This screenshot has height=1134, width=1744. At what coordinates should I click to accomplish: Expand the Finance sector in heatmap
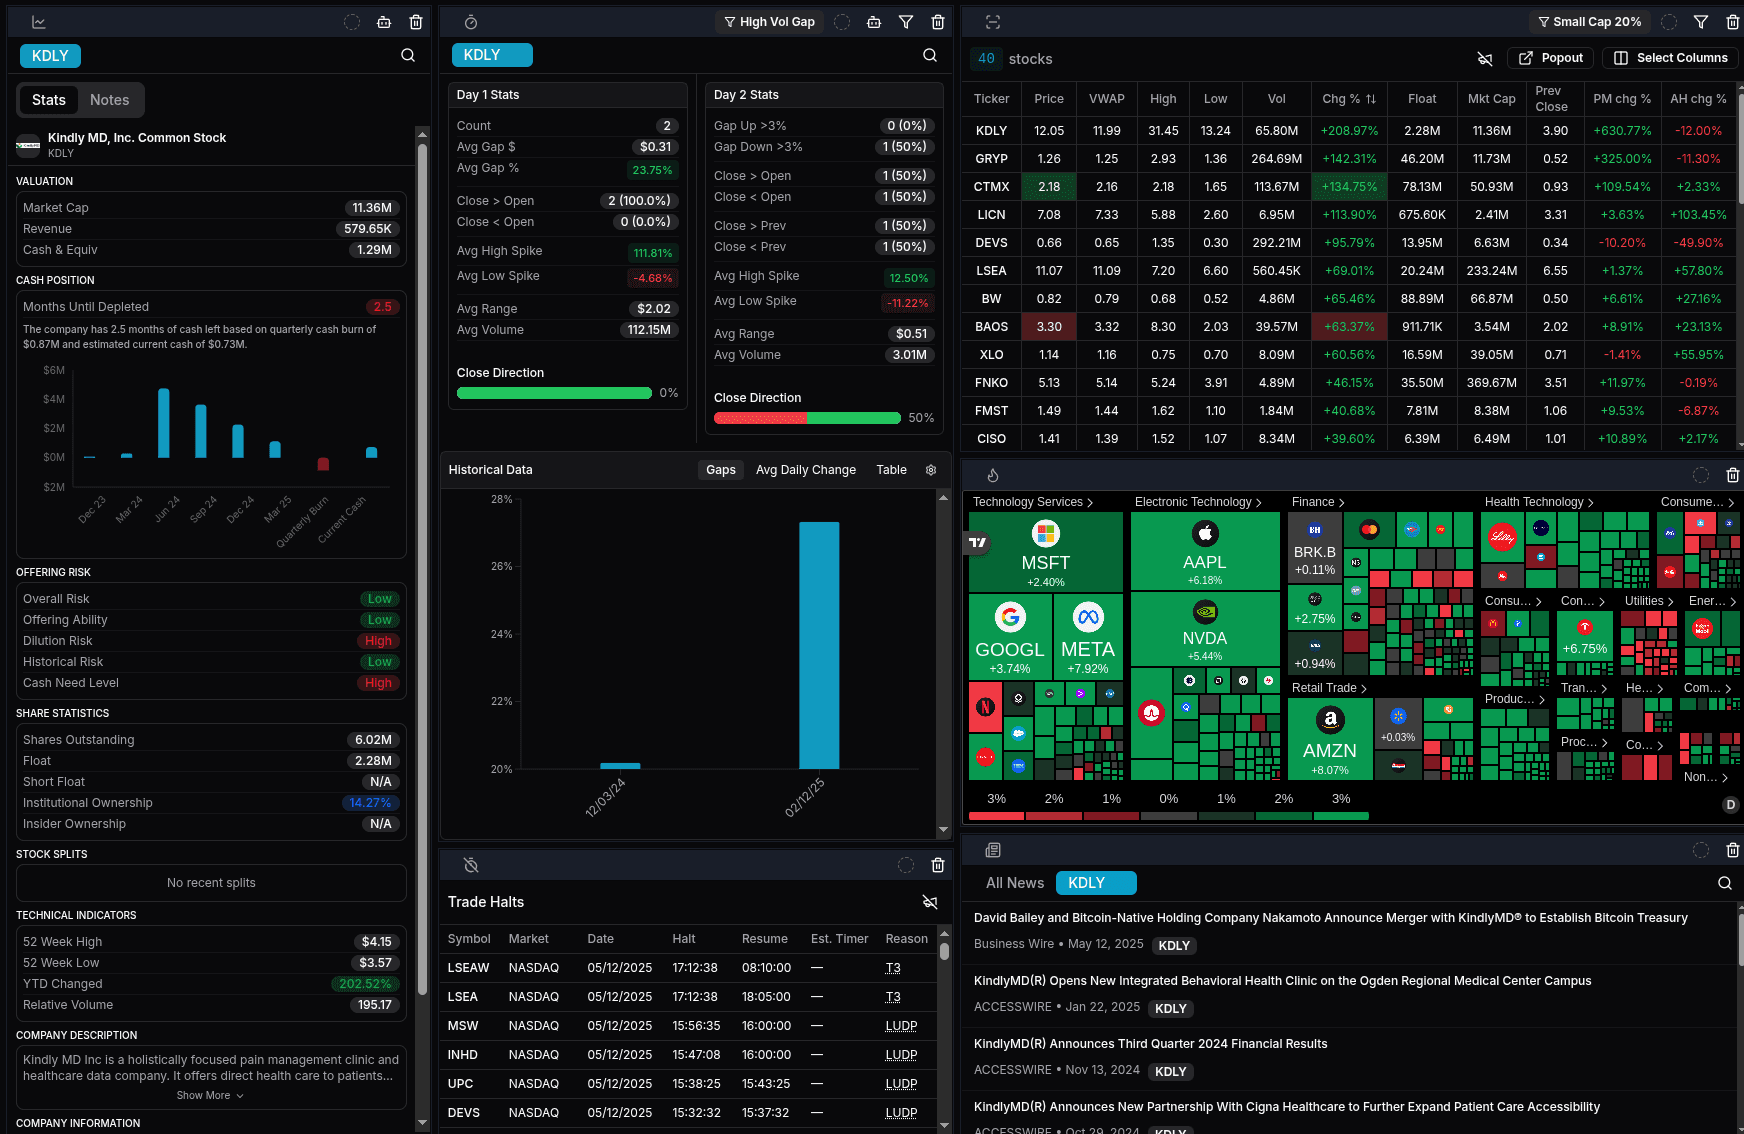[x=1318, y=502]
